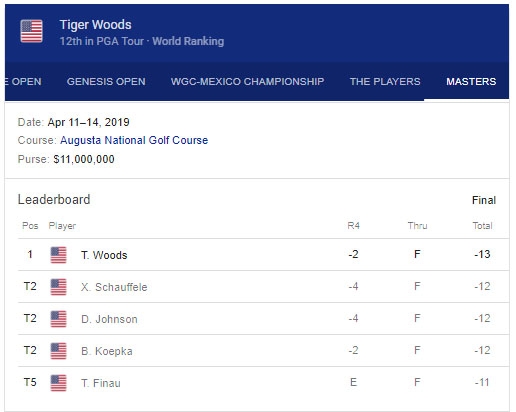
Task: Click the 12th in PGA Tour World Ranking text
Action: click(x=142, y=41)
